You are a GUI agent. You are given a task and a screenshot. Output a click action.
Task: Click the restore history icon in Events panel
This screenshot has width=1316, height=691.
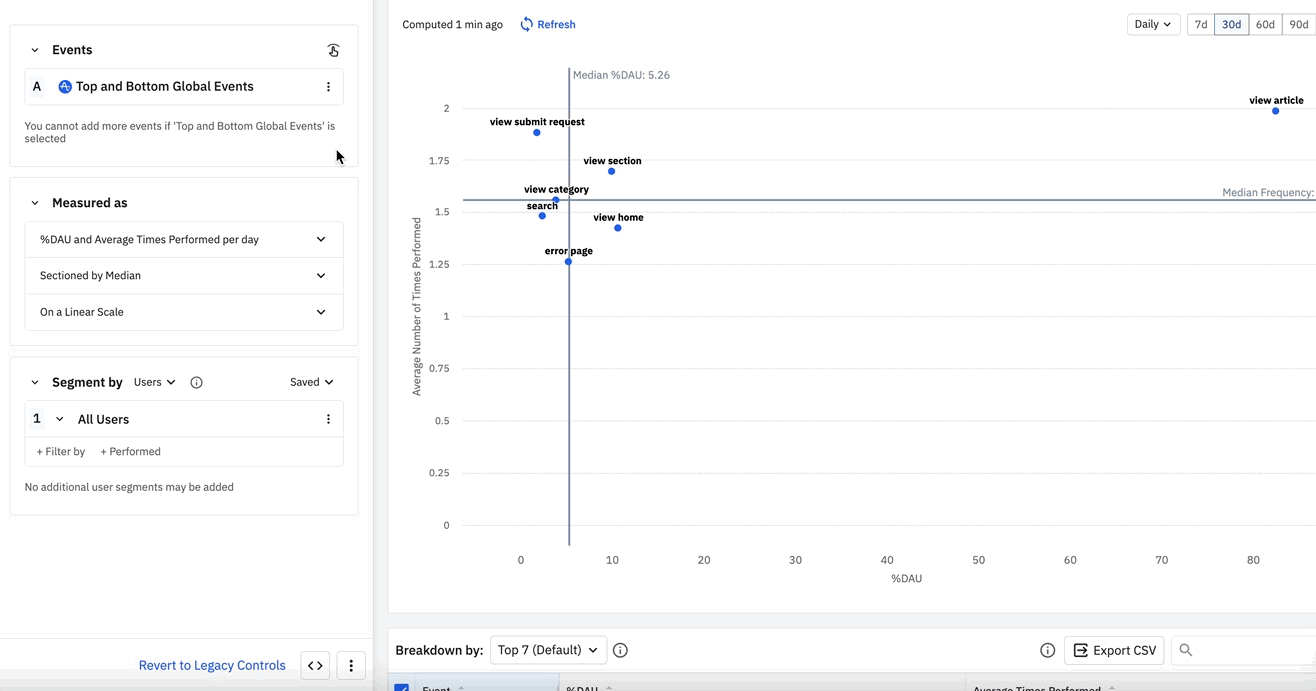(333, 49)
